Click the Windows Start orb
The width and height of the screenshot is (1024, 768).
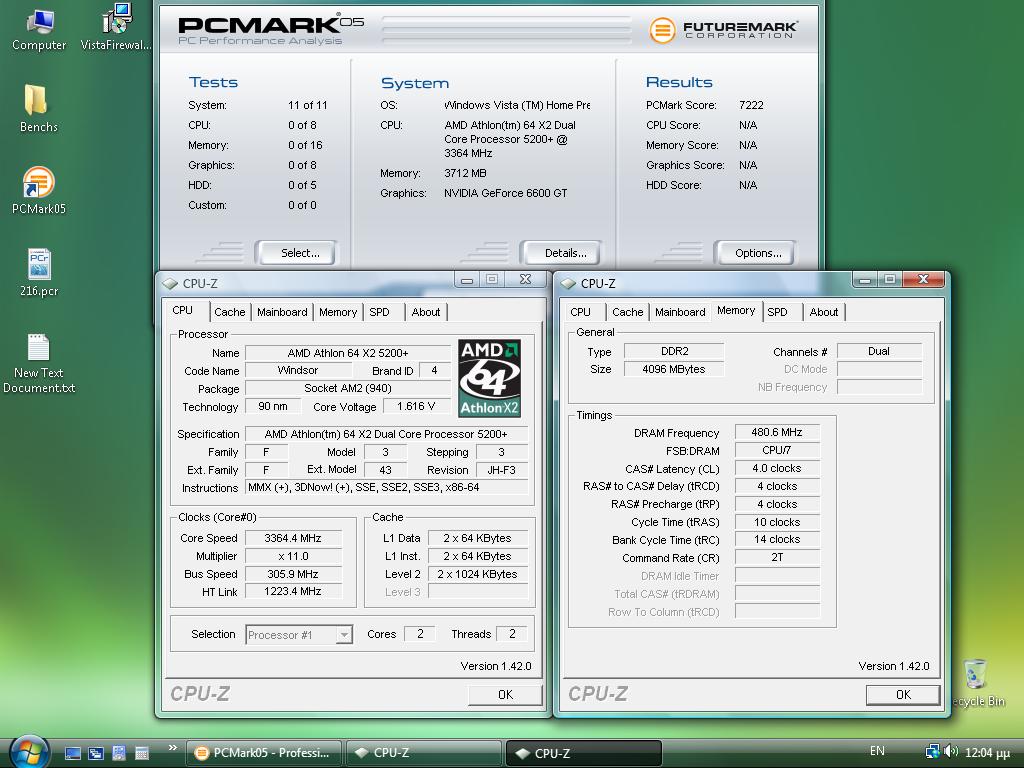29,752
